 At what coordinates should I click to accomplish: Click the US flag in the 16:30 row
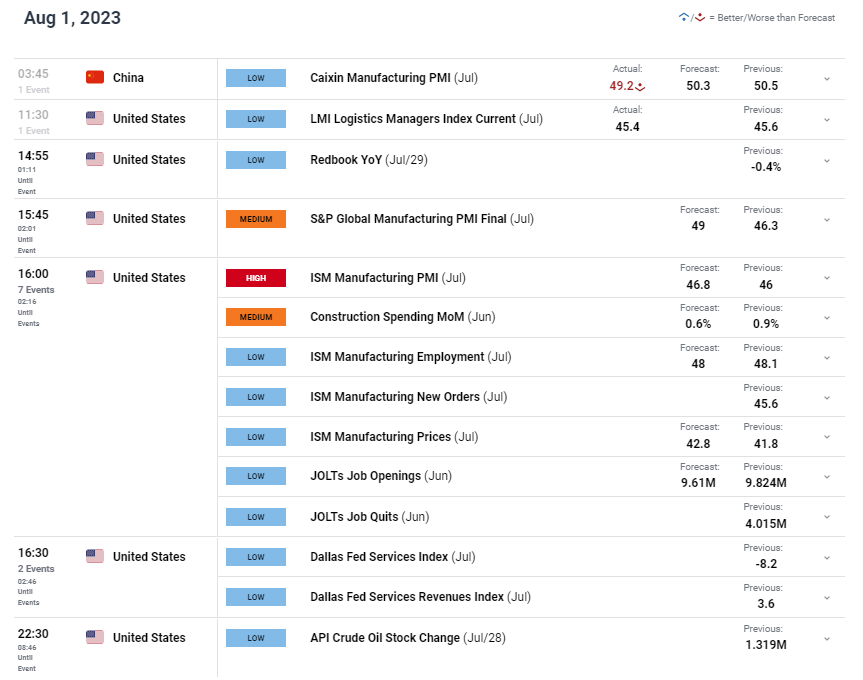pyautogui.click(x=95, y=556)
